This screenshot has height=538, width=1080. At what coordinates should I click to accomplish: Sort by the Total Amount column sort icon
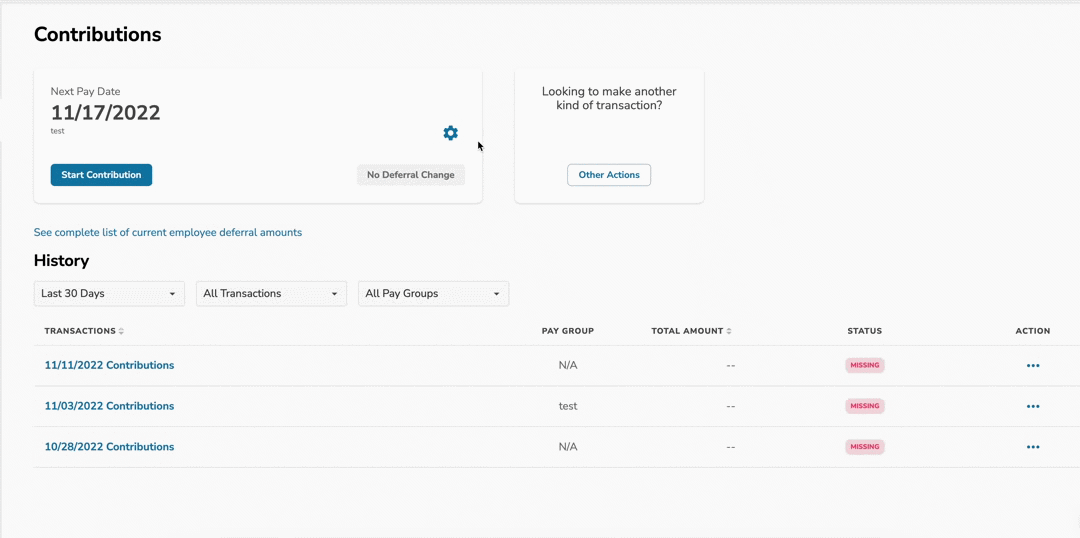click(729, 331)
